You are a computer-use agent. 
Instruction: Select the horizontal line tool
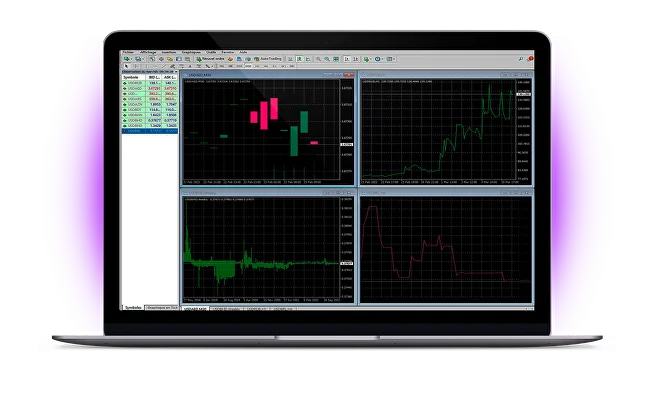coord(155,66)
